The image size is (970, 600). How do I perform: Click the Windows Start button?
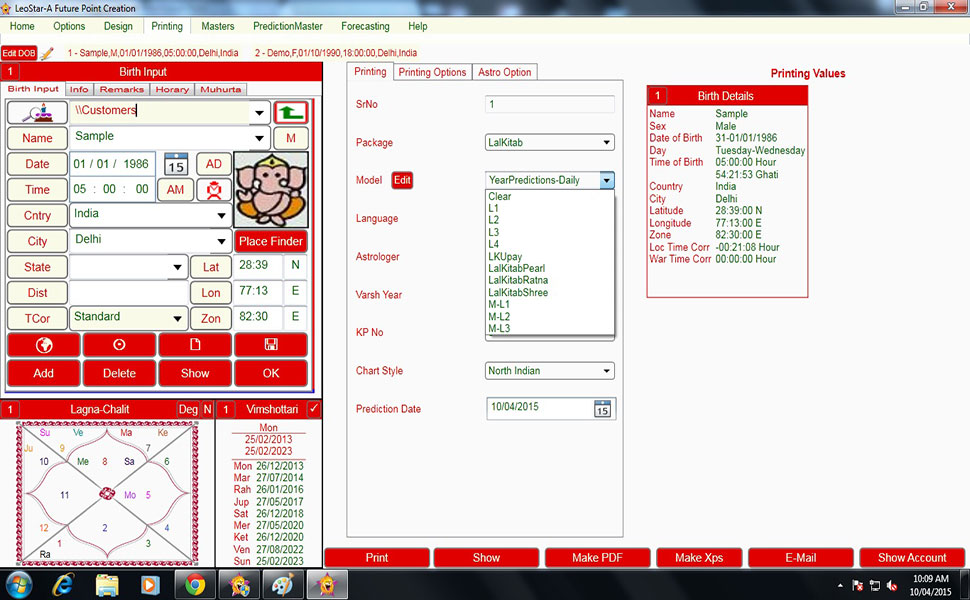click(19, 585)
